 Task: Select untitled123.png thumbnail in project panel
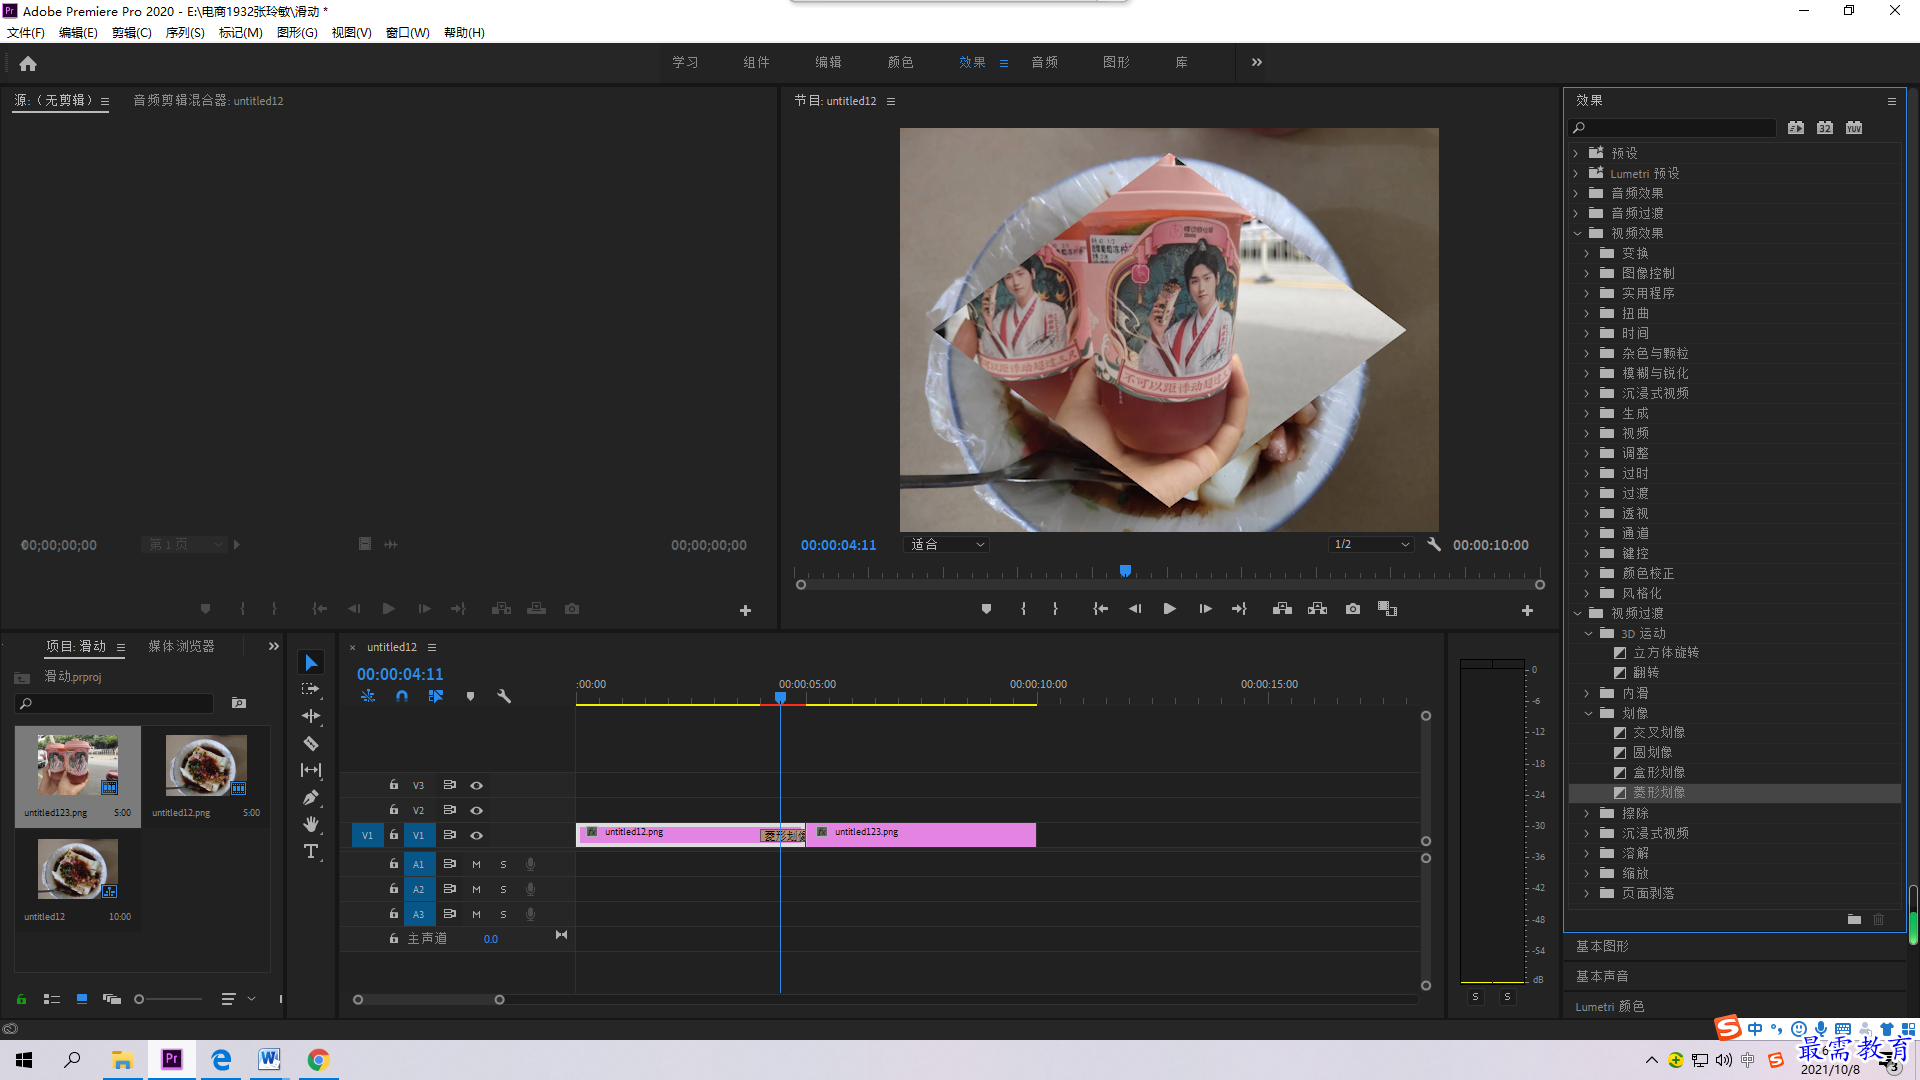pos(77,765)
